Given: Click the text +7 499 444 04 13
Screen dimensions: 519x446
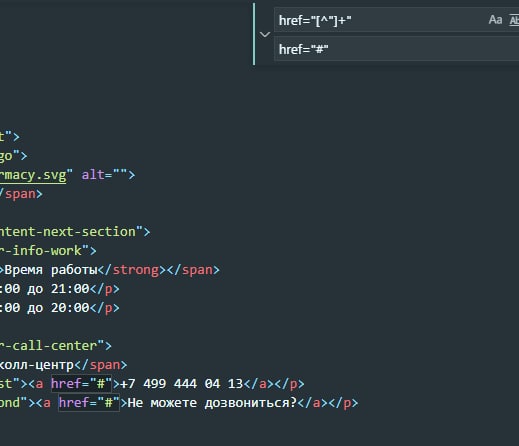Looking at the screenshot, I should [x=182, y=384].
